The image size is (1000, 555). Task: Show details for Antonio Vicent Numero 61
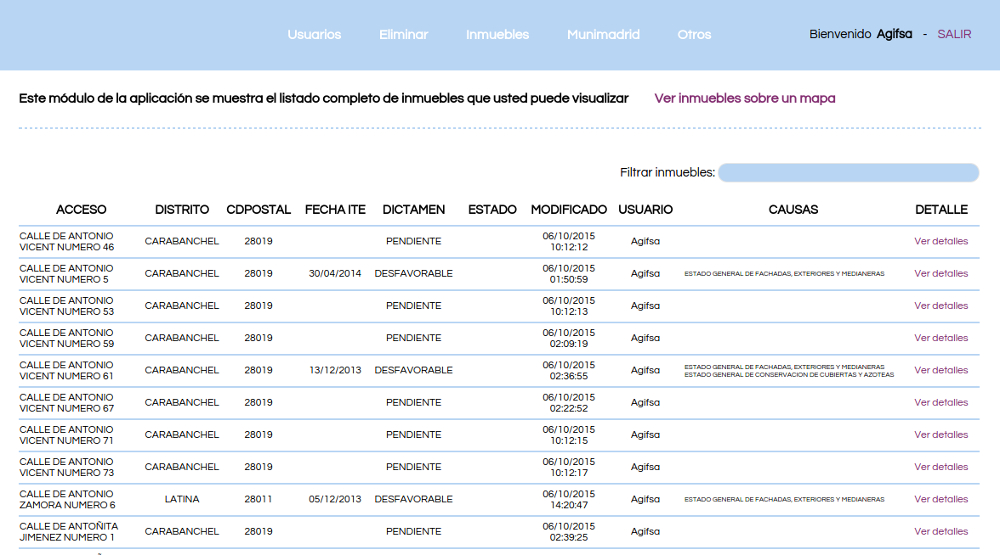click(x=941, y=370)
